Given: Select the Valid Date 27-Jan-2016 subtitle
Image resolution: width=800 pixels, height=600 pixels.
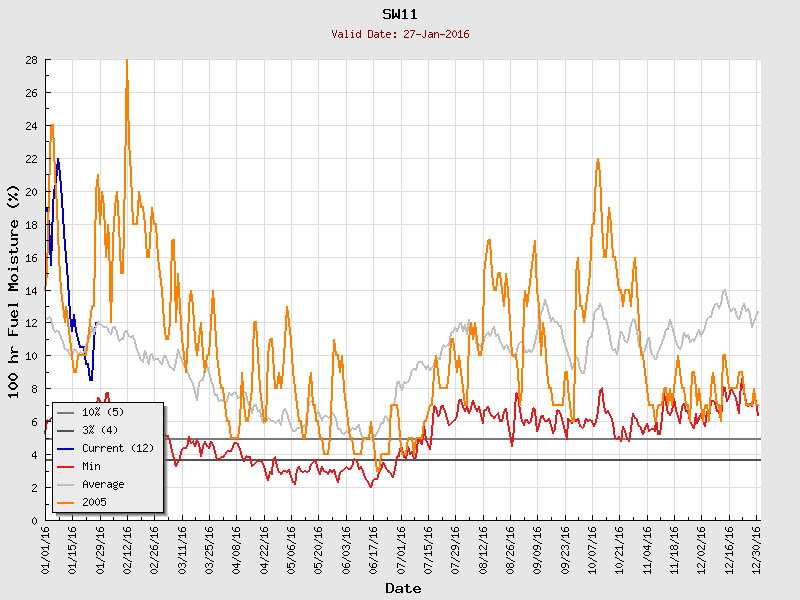Looking at the screenshot, I should click(x=400, y=34).
